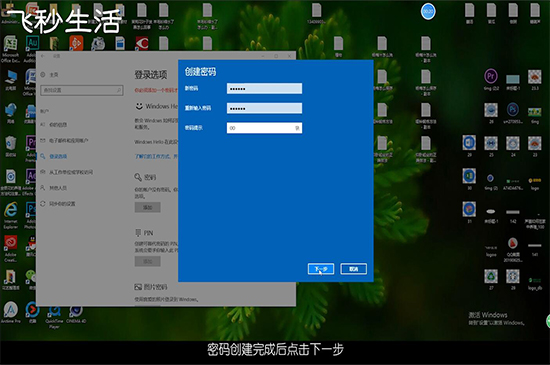The height and width of the screenshot is (365, 550).
Task: Select the 此电脑 computer desktop icon
Action: (11, 80)
